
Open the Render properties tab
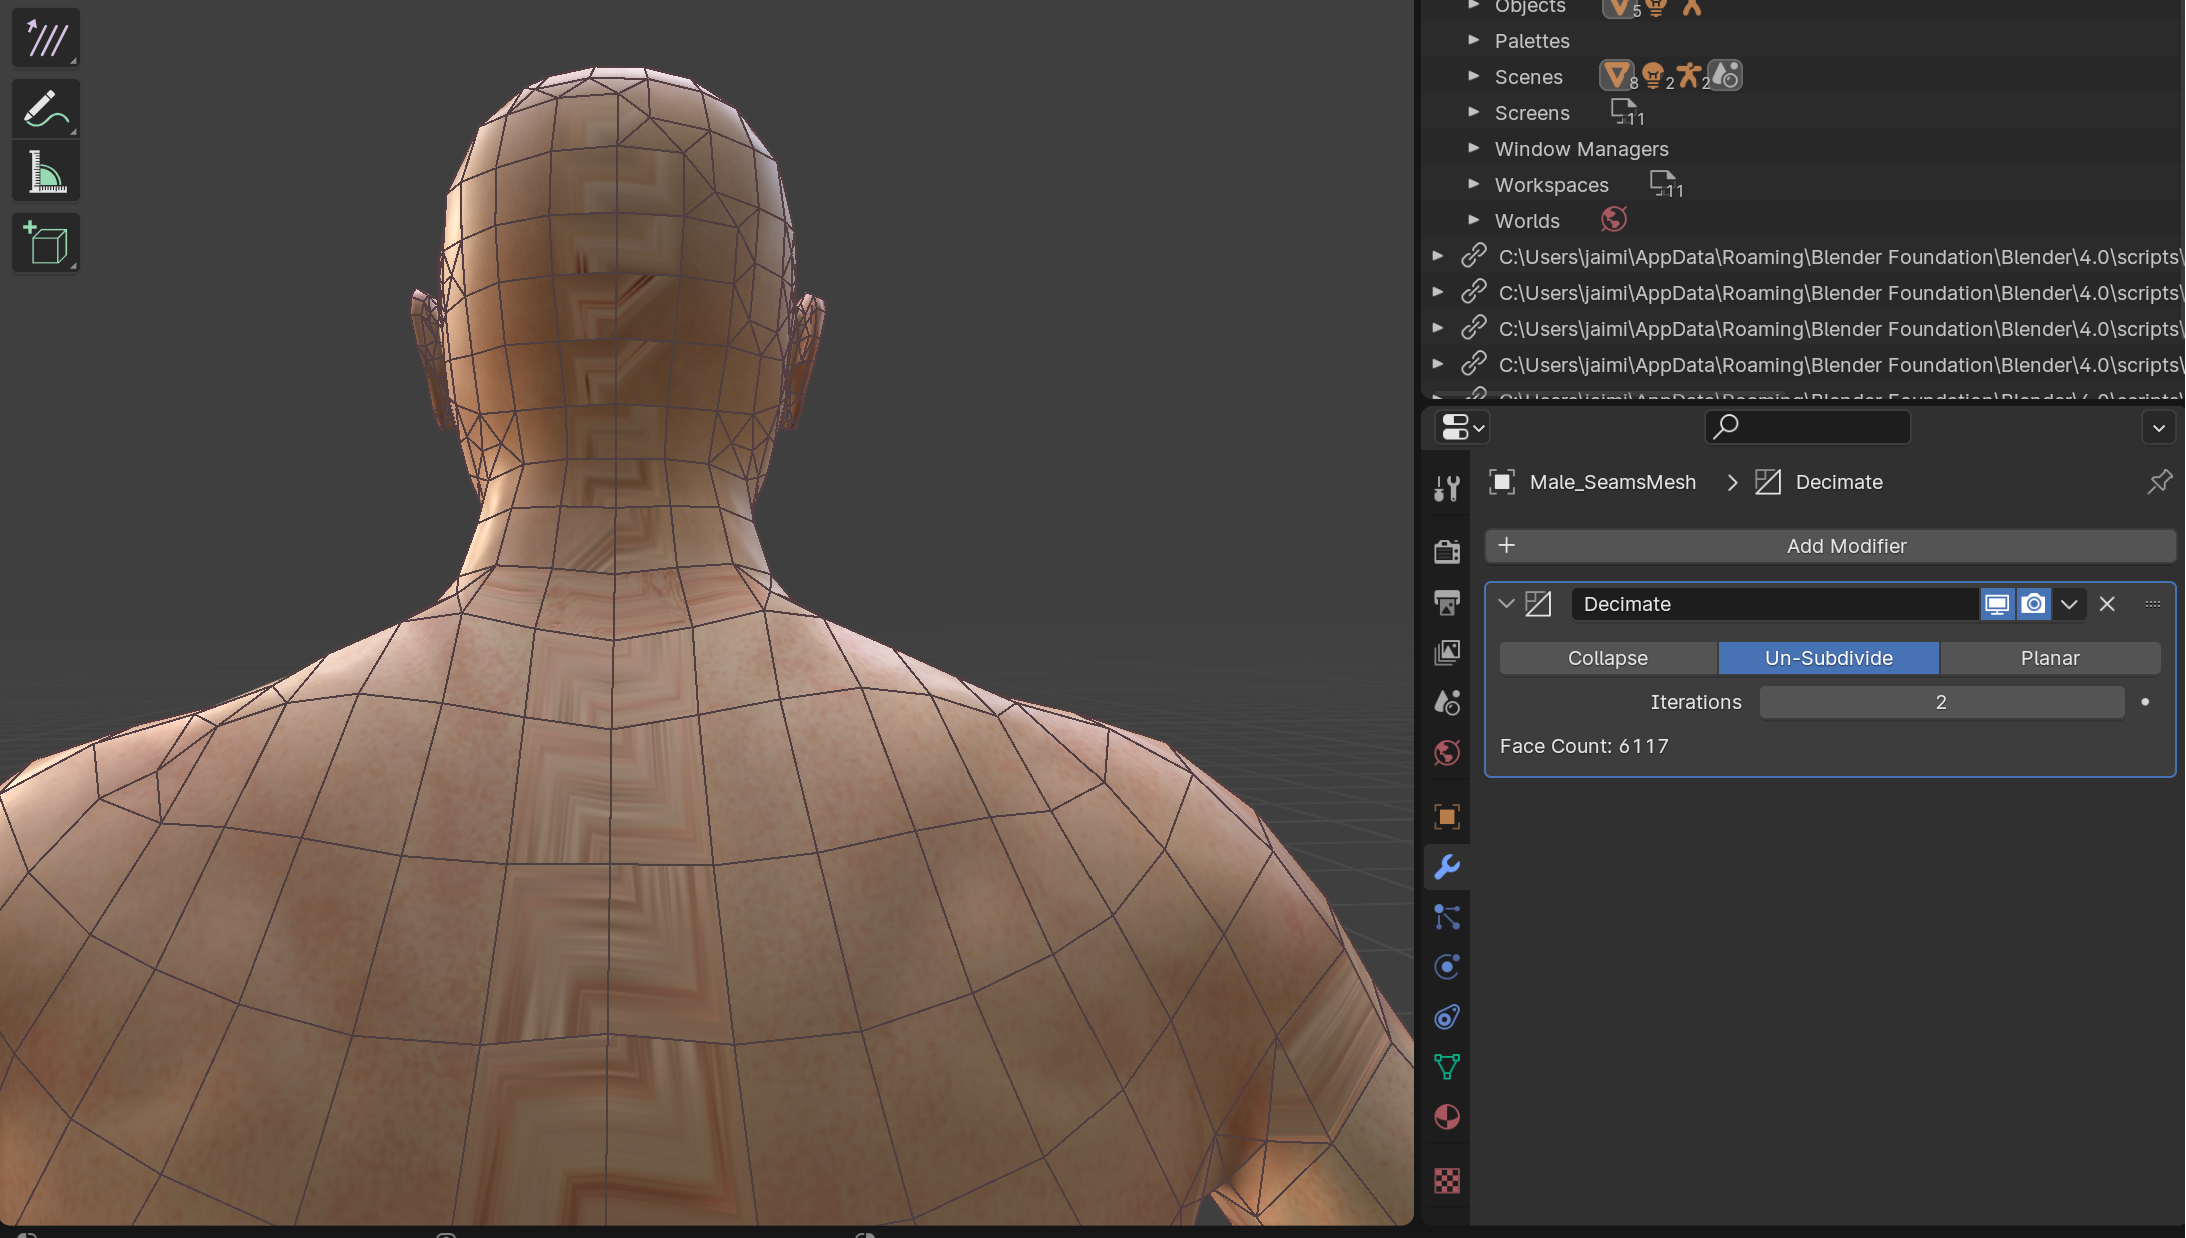1447,551
